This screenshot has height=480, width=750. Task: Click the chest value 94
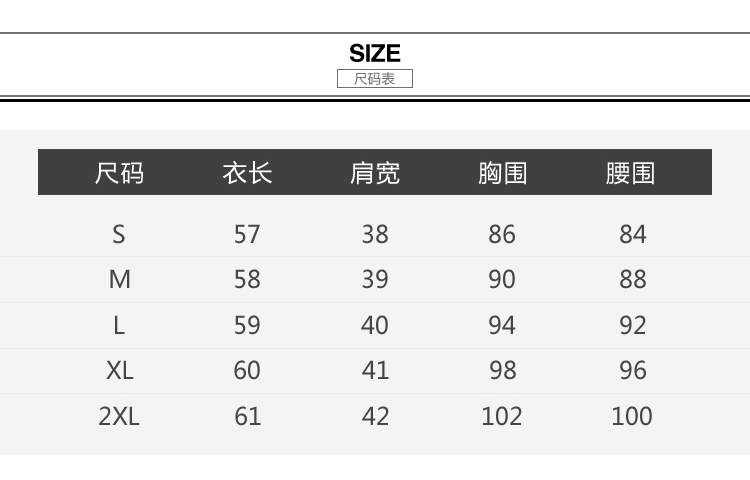coord(502,325)
